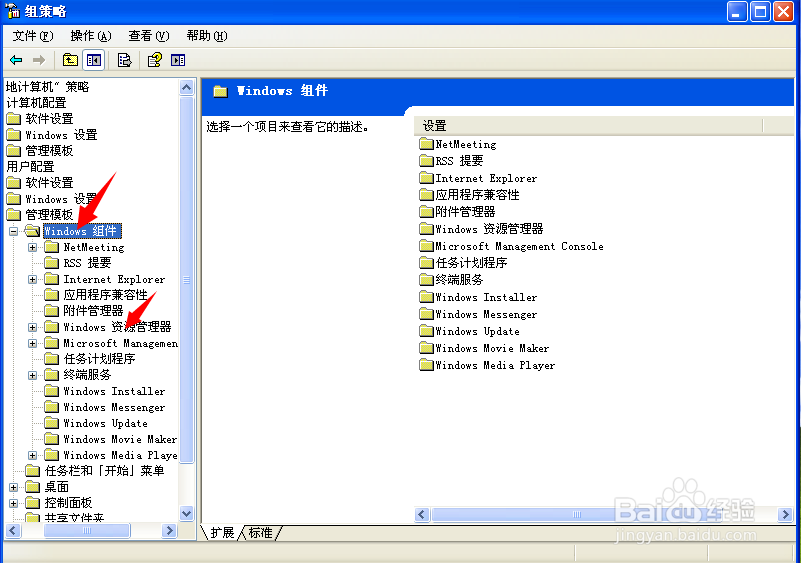Expand the 桌面 node in tree
This screenshot has width=801, height=563.
13,487
